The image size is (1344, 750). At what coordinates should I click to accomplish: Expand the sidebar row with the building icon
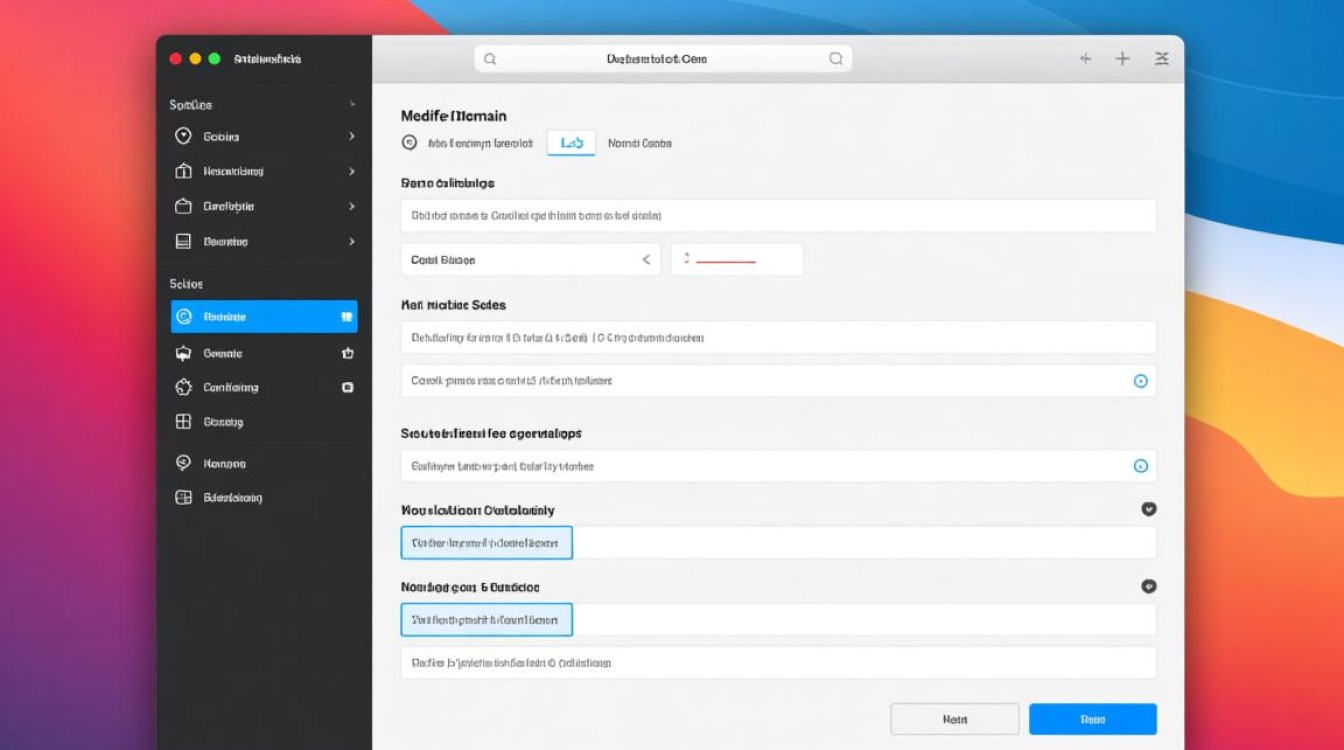(x=351, y=171)
